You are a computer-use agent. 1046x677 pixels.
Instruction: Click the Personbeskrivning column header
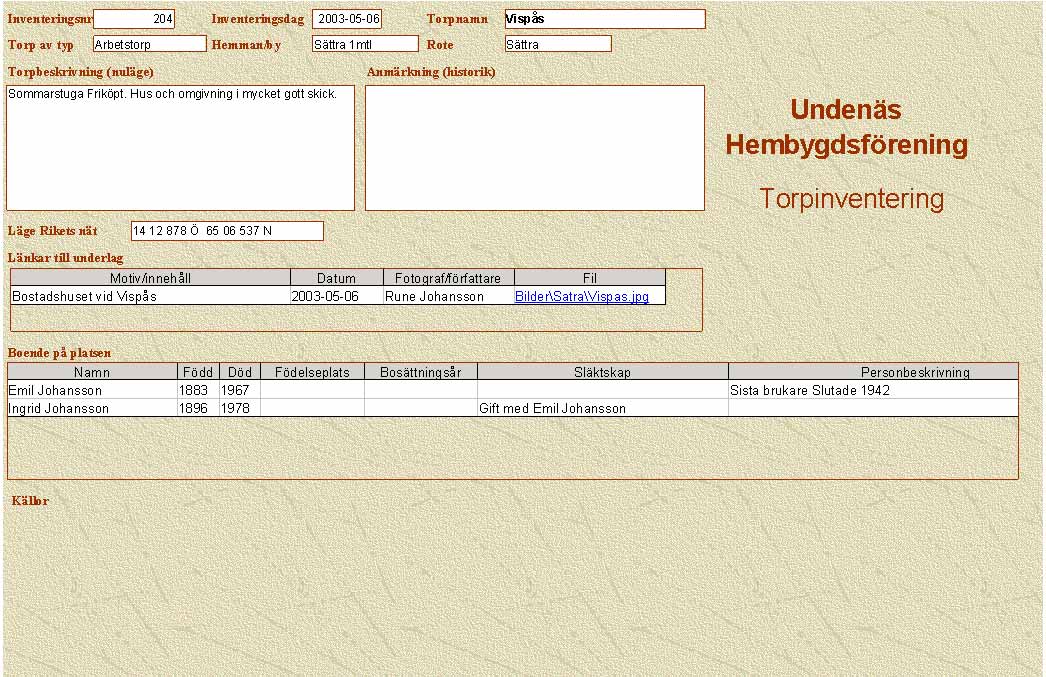872,372
